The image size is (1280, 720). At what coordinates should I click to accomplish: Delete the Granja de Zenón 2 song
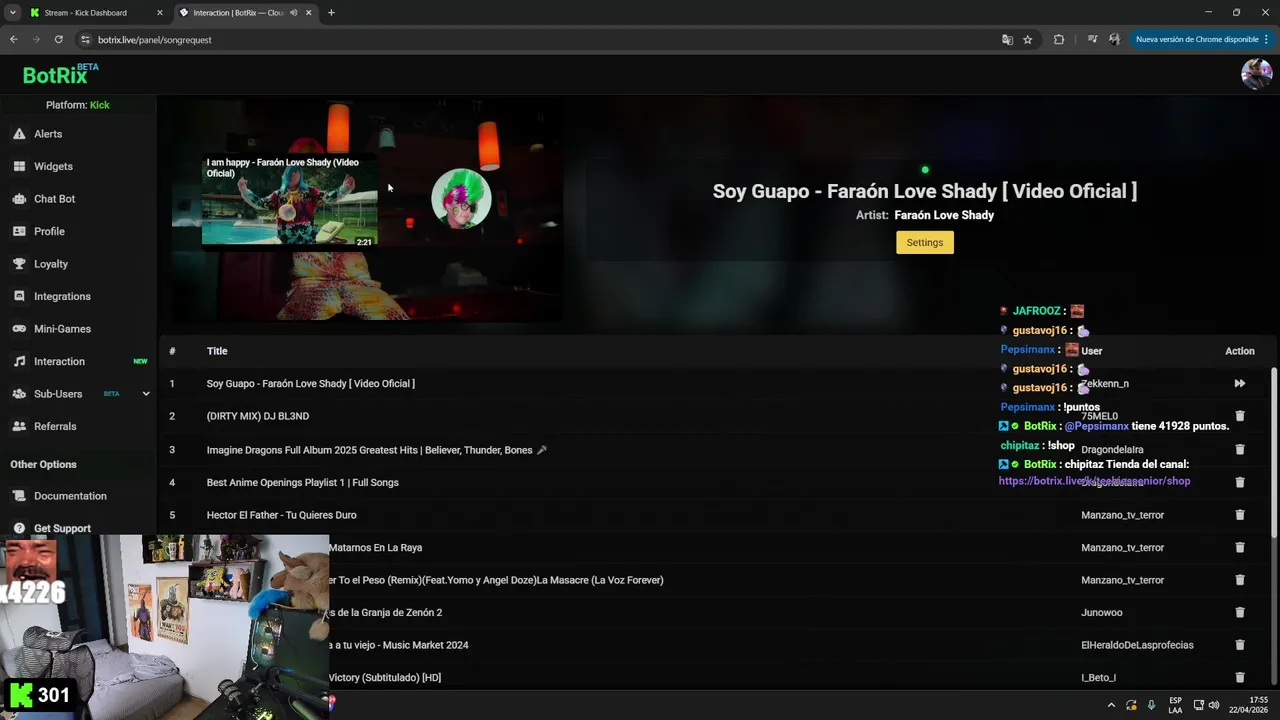click(x=1240, y=612)
